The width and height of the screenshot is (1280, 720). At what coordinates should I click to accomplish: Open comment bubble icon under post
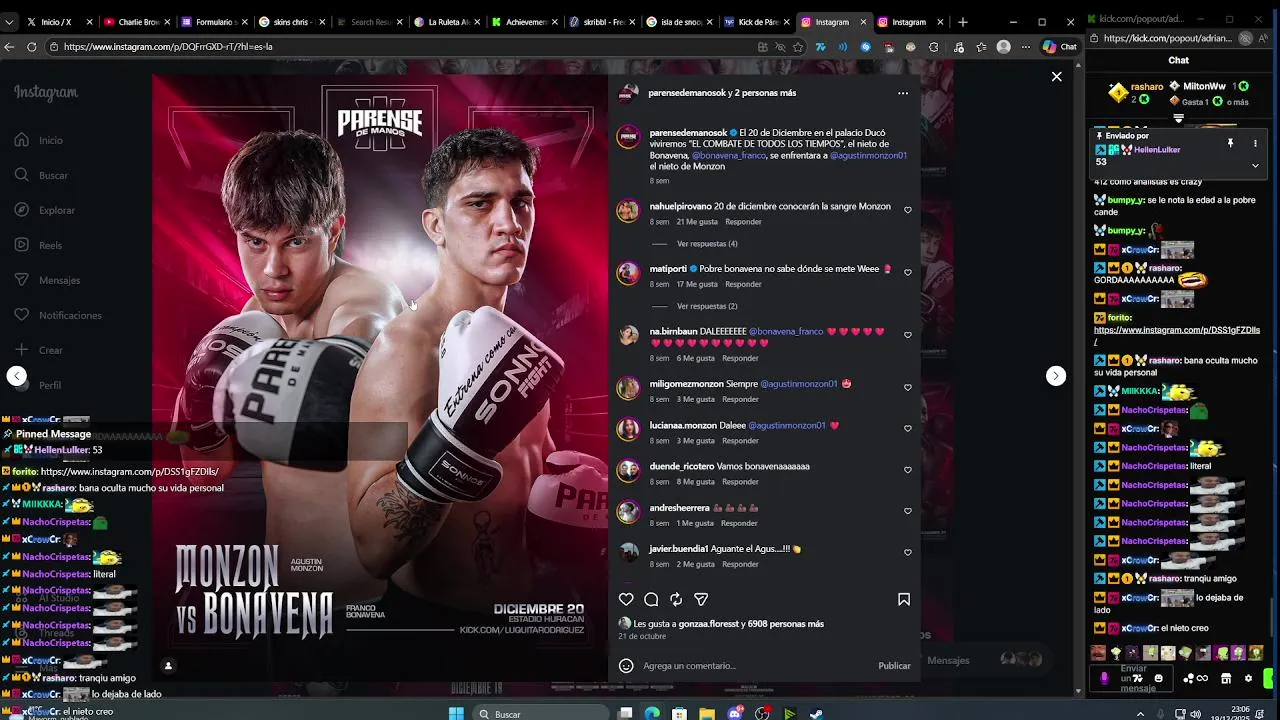click(651, 599)
